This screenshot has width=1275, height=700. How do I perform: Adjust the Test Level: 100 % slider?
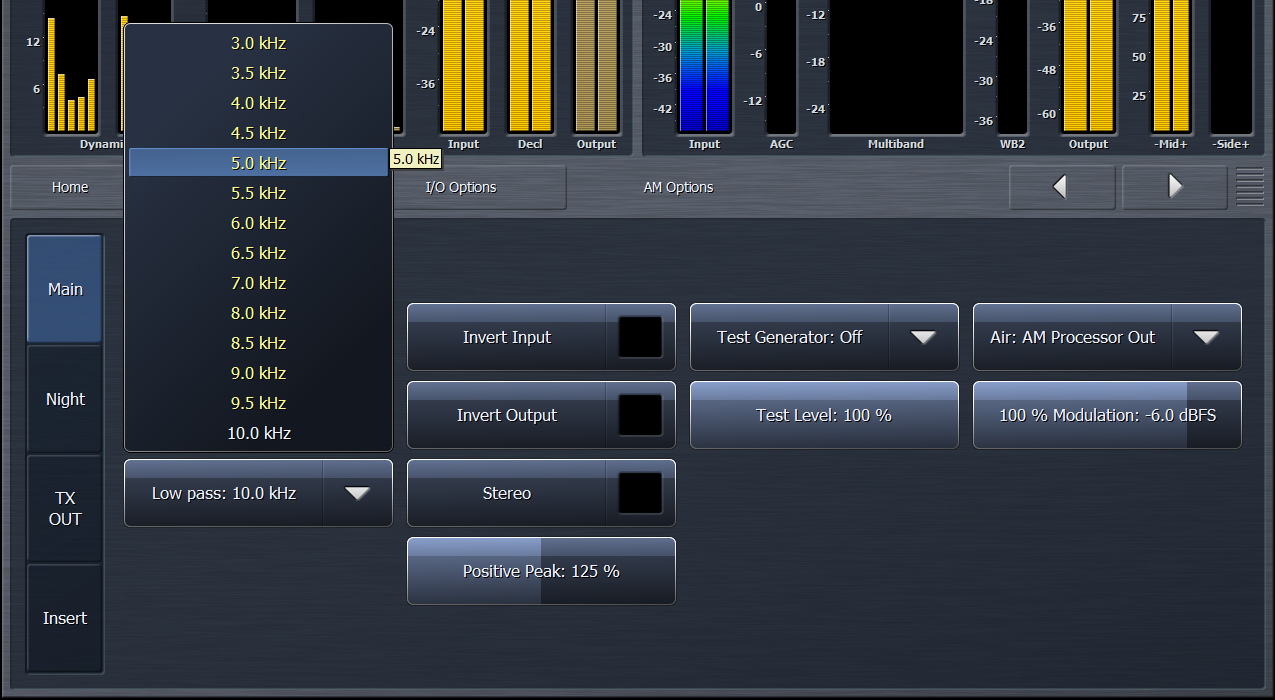point(824,415)
